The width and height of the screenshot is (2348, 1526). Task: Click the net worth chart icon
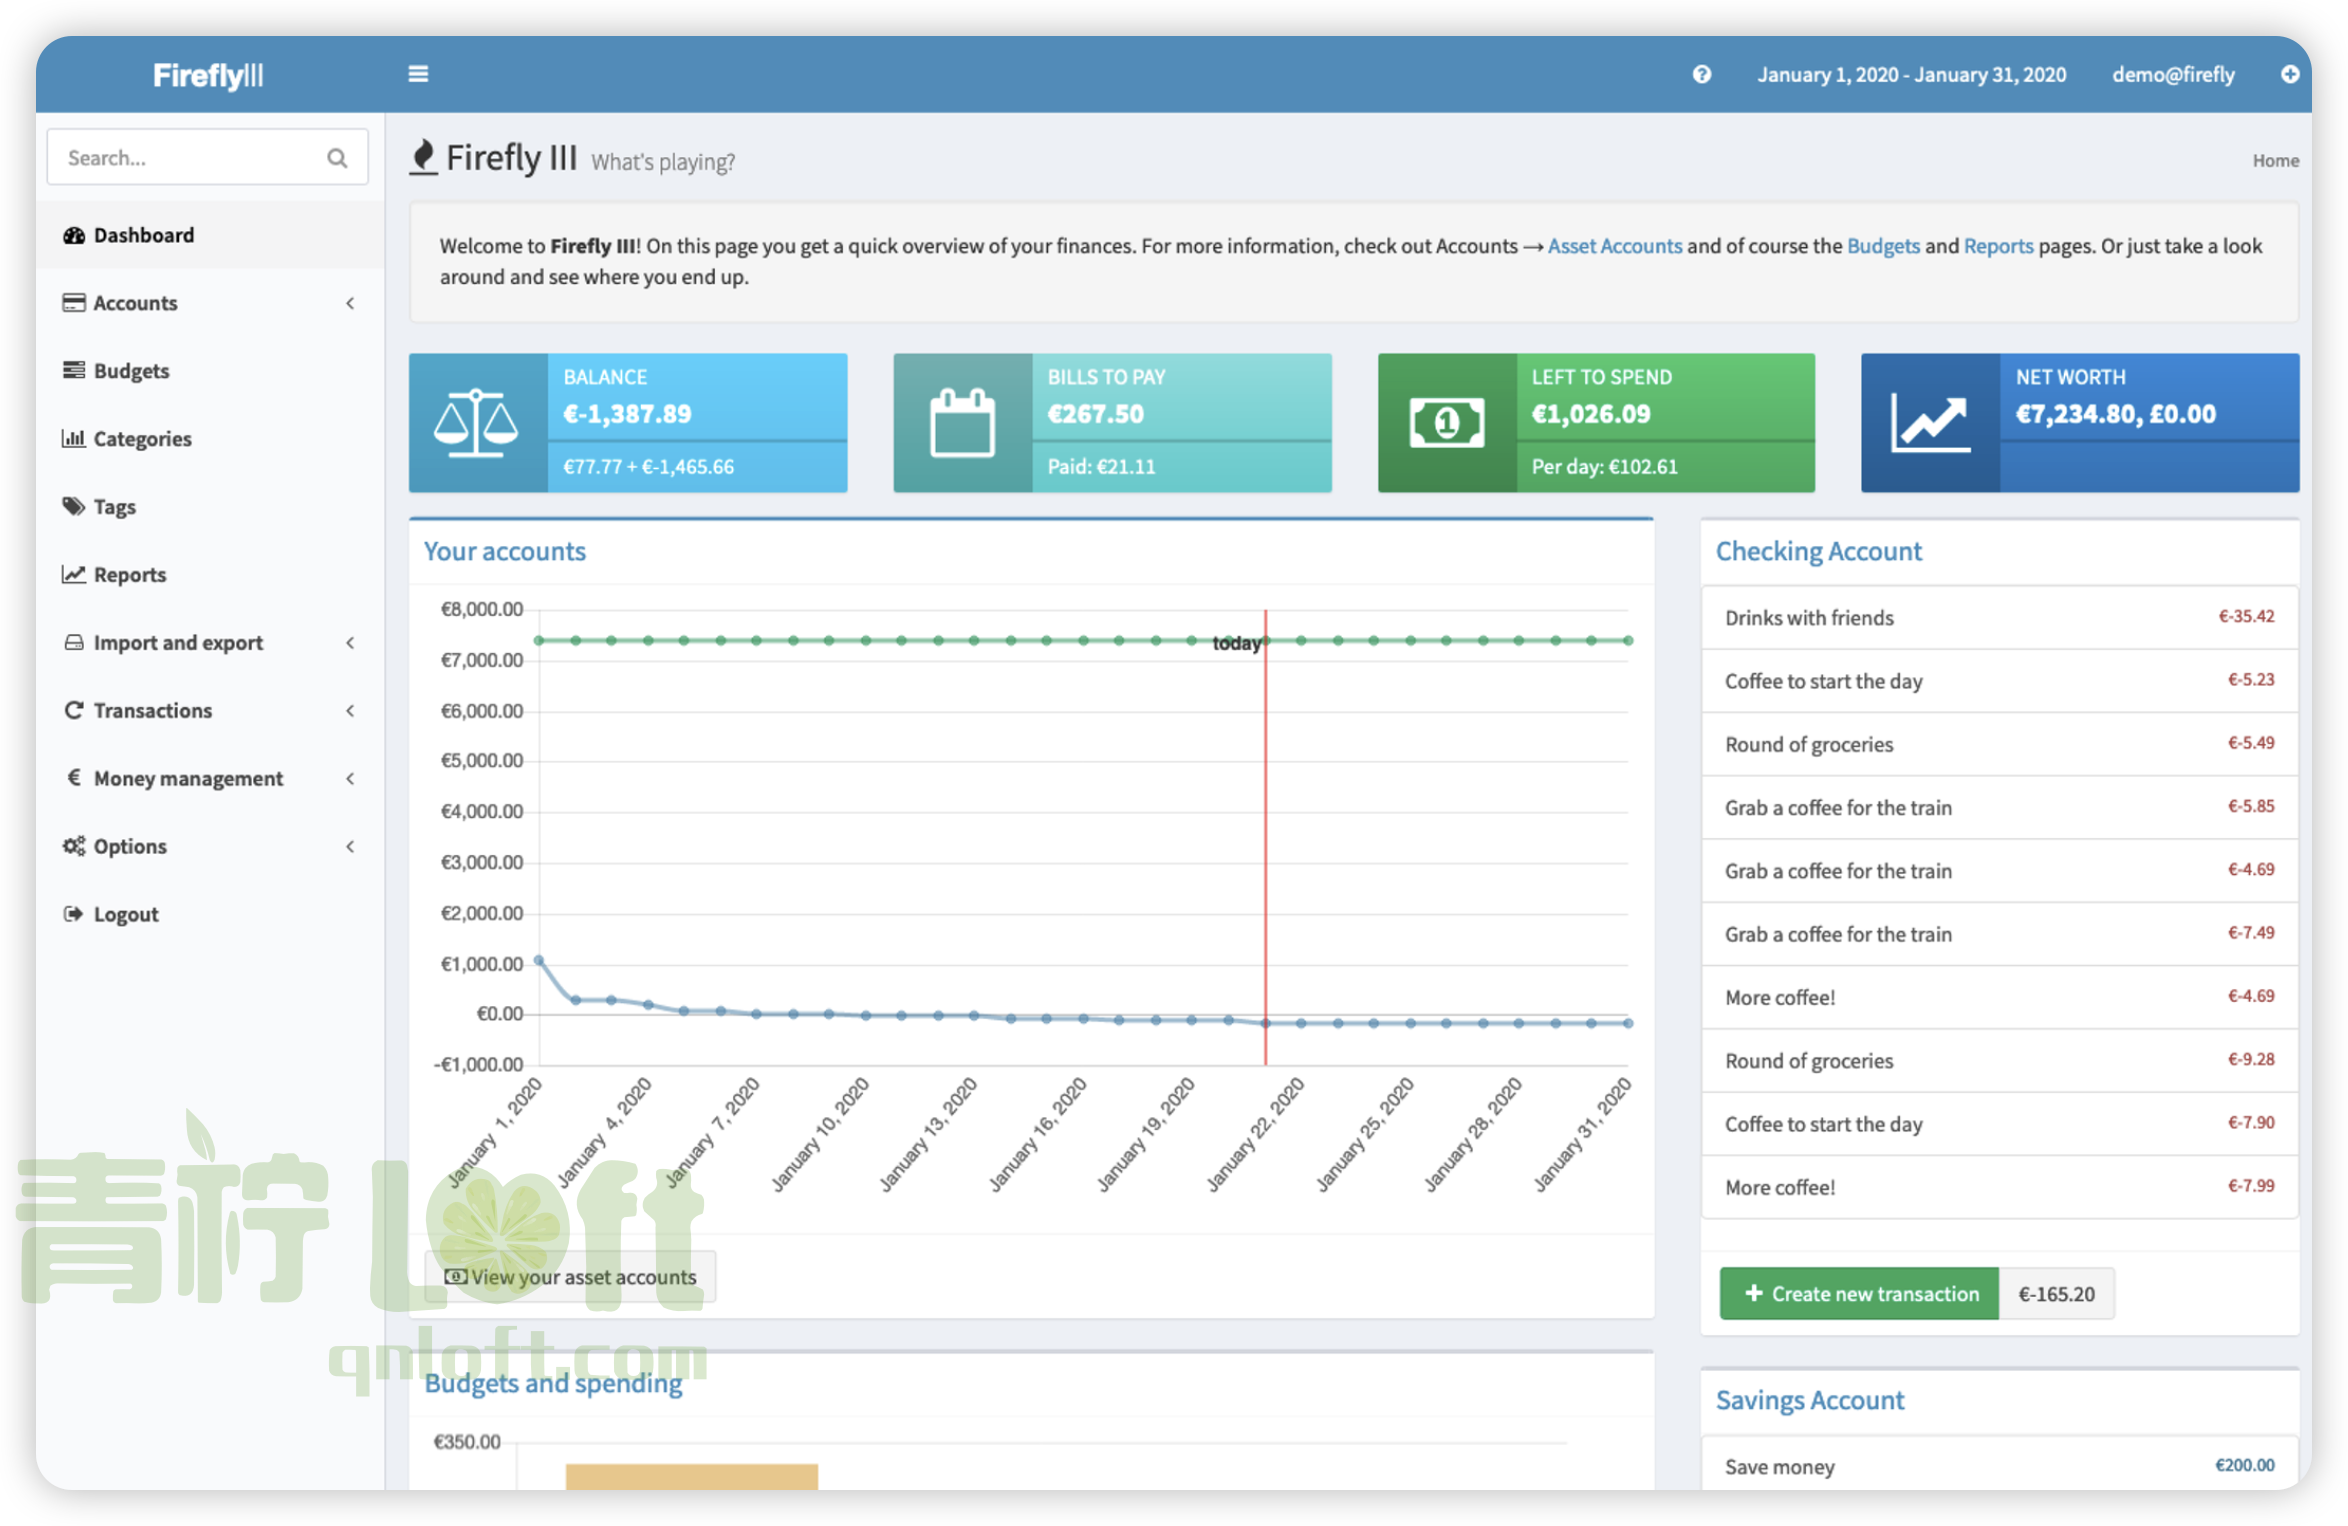pyautogui.click(x=1930, y=423)
